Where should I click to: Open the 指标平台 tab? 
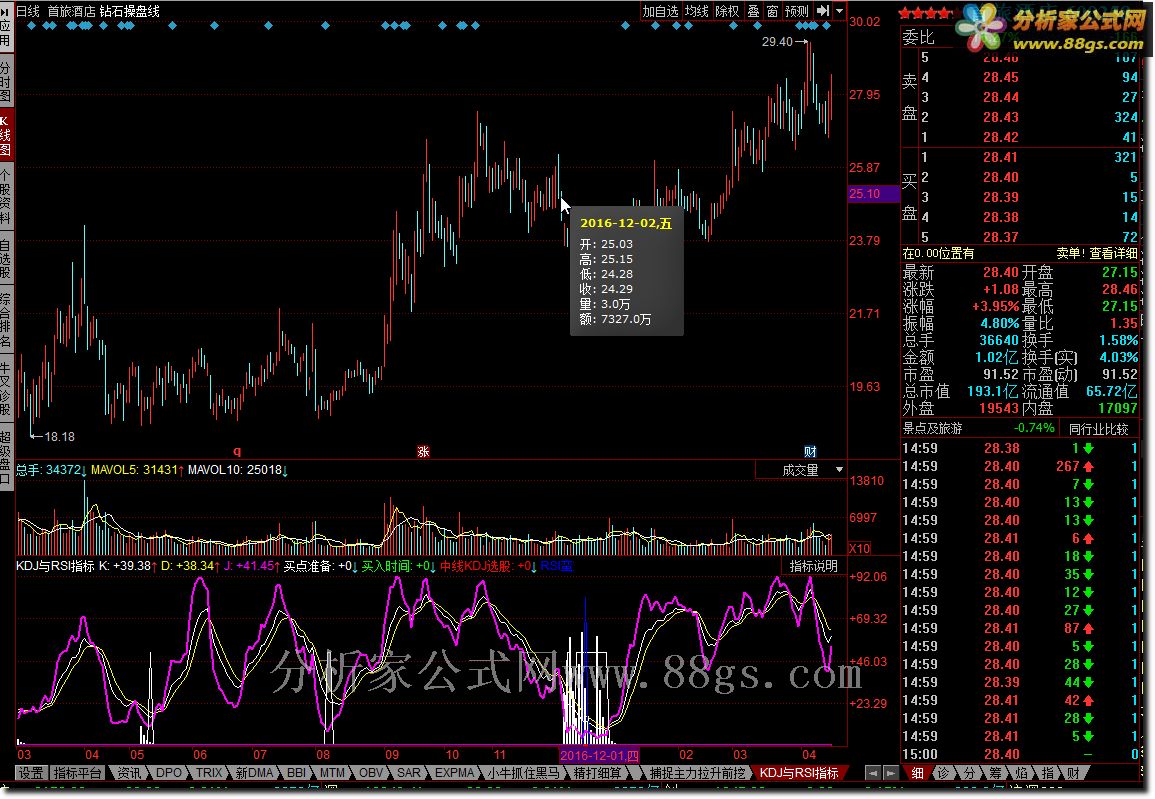(77, 773)
